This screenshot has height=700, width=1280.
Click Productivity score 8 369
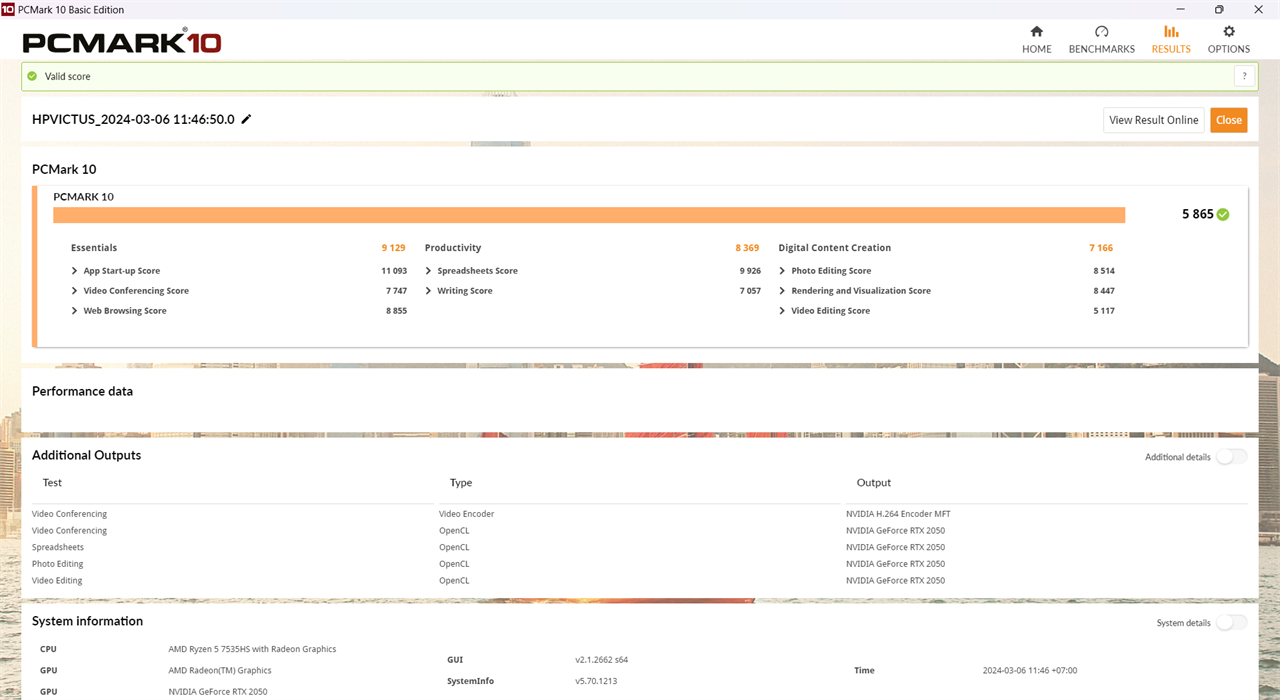pos(747,248)
